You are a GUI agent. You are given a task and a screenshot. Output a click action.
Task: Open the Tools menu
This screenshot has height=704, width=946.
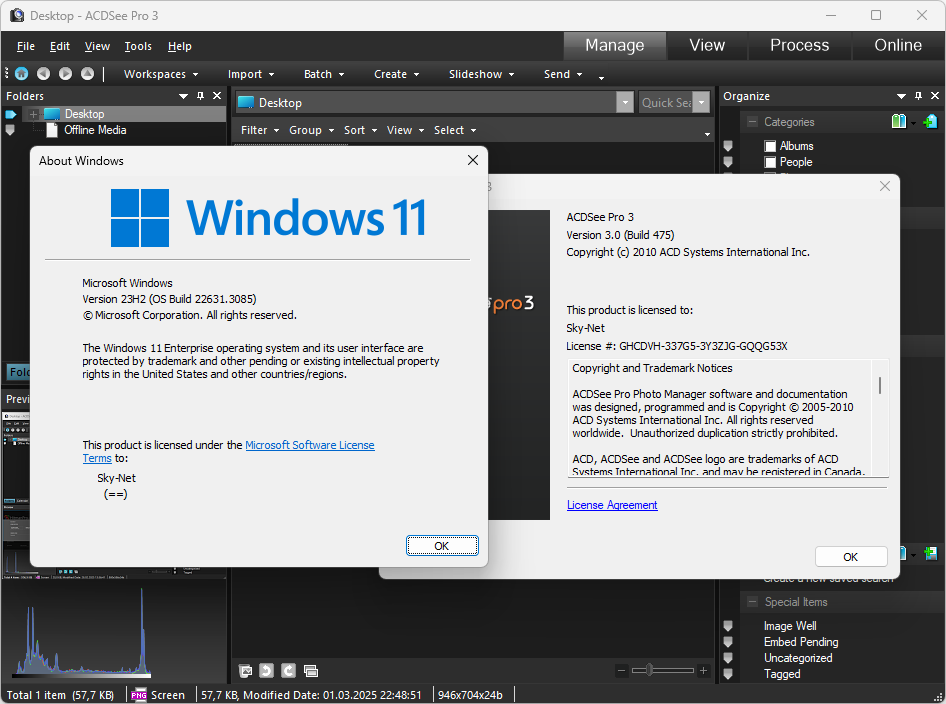pos(138,46)
